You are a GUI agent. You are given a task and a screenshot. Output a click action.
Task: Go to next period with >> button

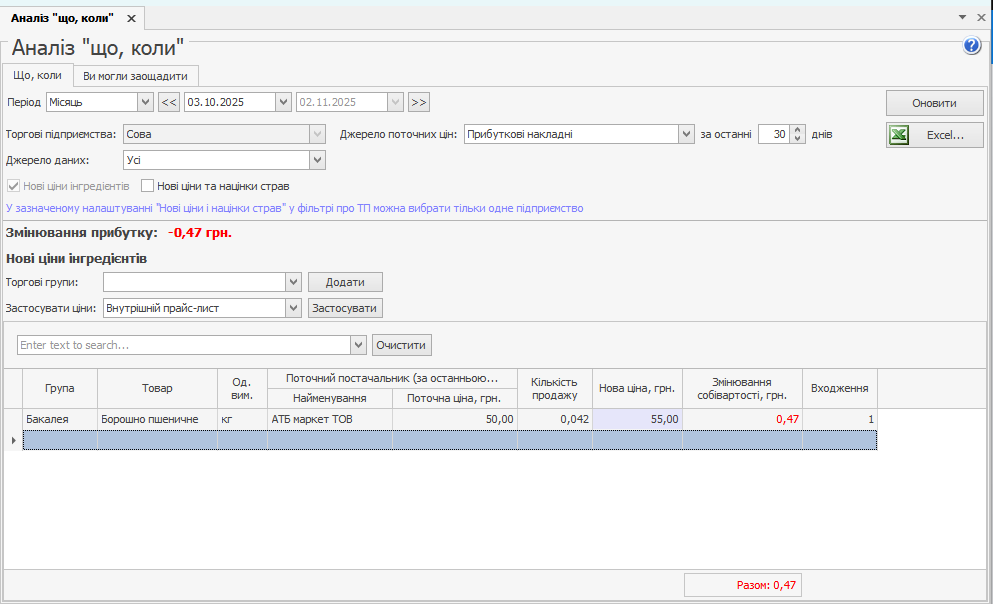click(x=419, y=102)
